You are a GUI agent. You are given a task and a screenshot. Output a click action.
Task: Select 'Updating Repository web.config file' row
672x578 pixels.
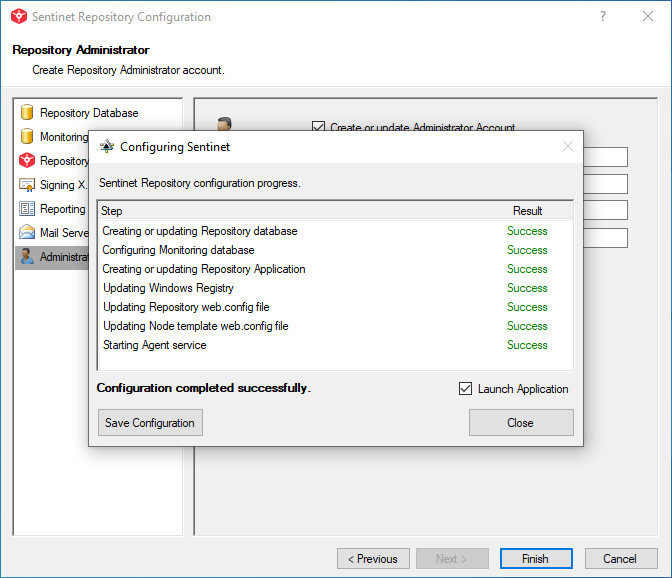point(335,307)
